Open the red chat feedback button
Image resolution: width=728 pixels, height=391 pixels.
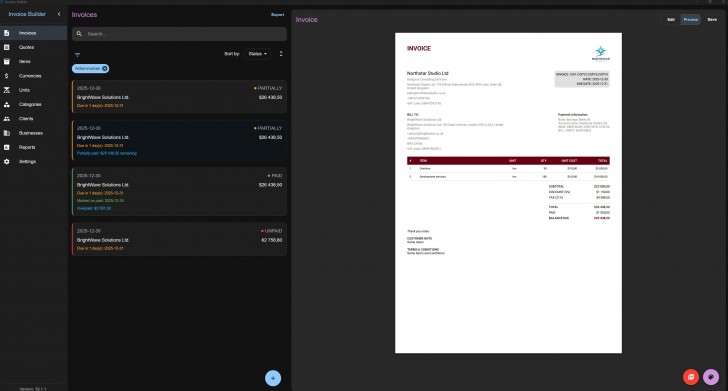[x=691, y=377]
